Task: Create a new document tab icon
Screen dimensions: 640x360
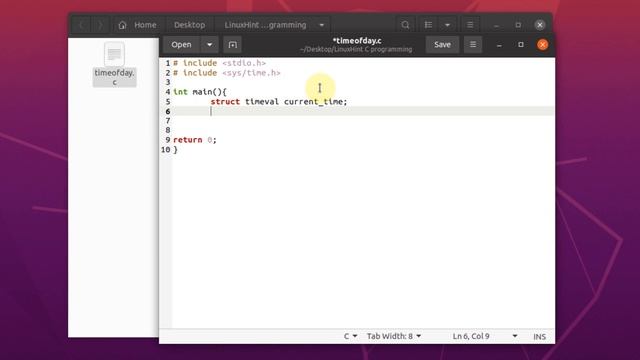Action: pyautogui.click(x=233, y=44)
